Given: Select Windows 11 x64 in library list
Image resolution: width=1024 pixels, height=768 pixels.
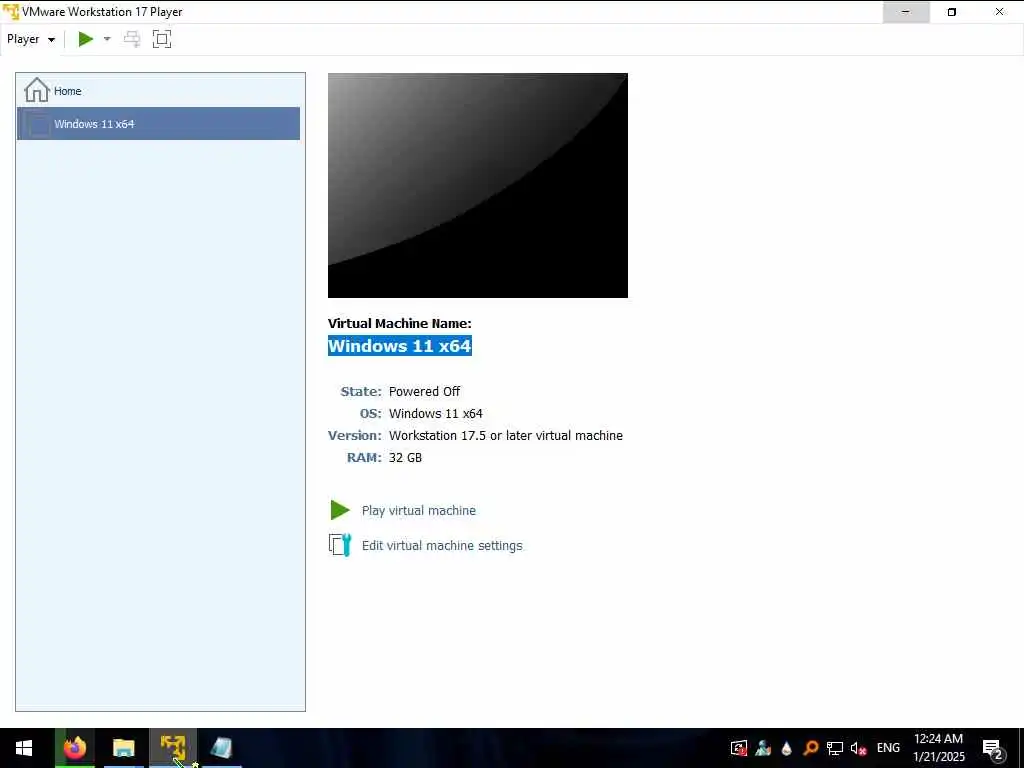Looking at the screenshot, I should coord(158,123).
